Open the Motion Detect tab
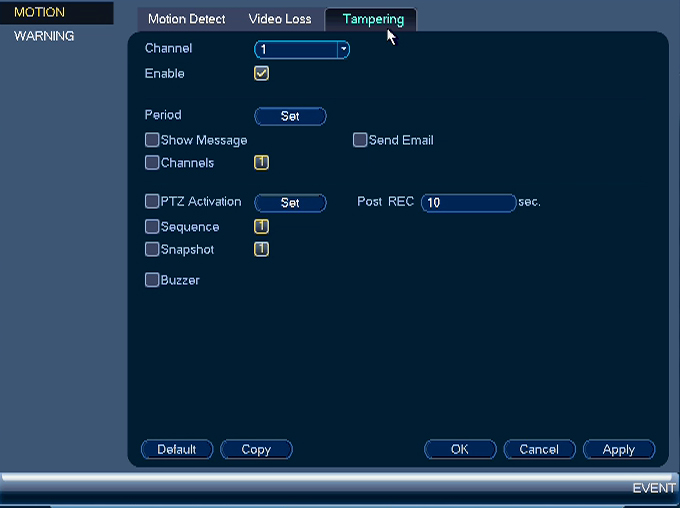Viewport: 680px width, 508px height. pos(186,19)
